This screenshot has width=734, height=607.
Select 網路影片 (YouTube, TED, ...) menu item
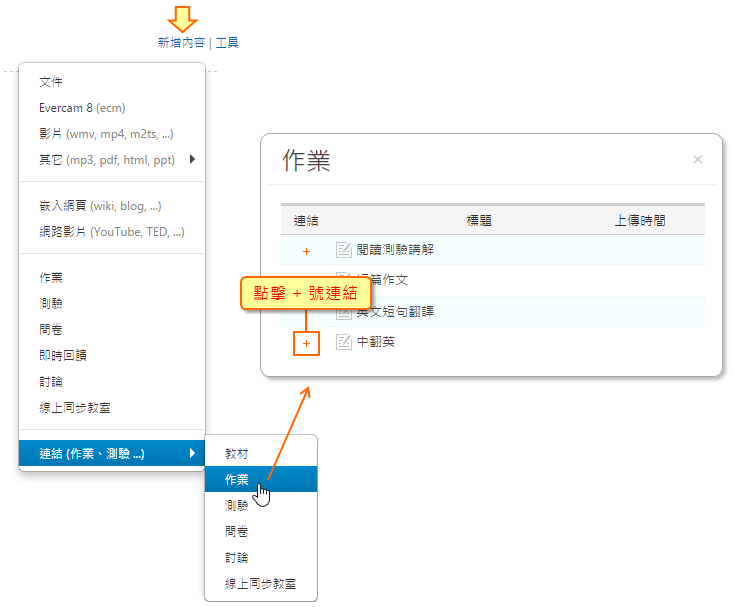pyautogui.click(x=111, y=232)
